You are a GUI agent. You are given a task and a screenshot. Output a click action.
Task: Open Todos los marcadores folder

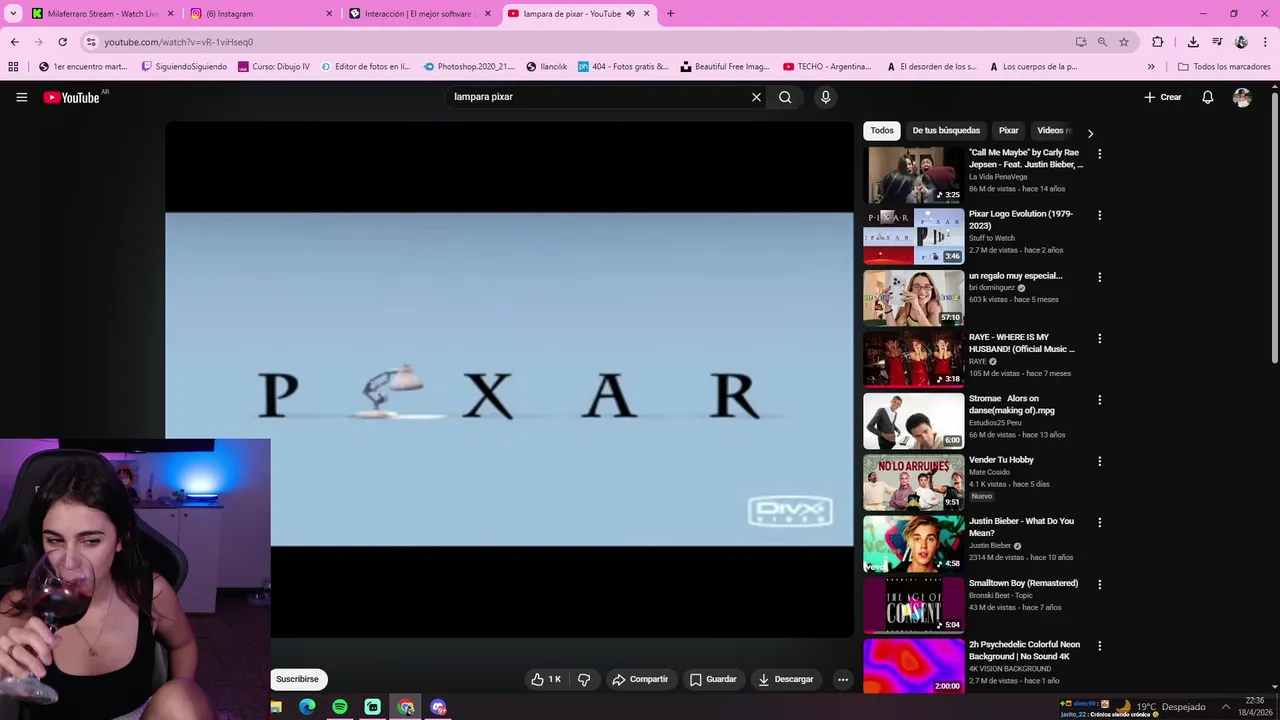tap(1224, 67)
